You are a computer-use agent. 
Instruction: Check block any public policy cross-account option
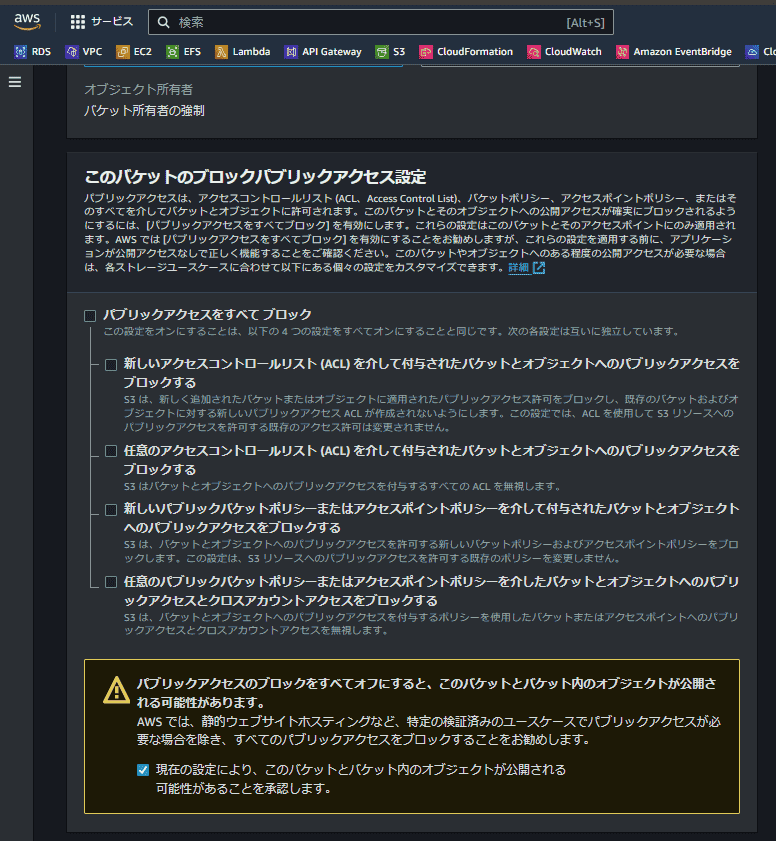click(x=111, y=582)
